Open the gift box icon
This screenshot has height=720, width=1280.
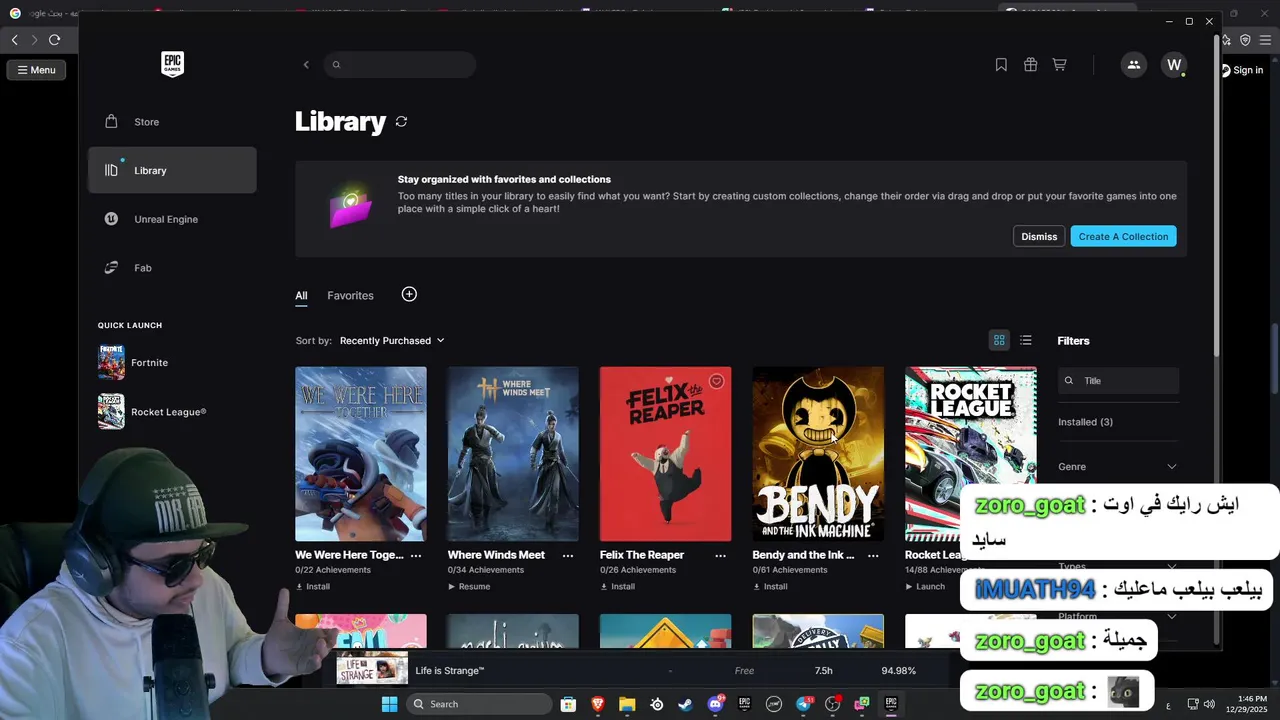[x=1030, y=65]
